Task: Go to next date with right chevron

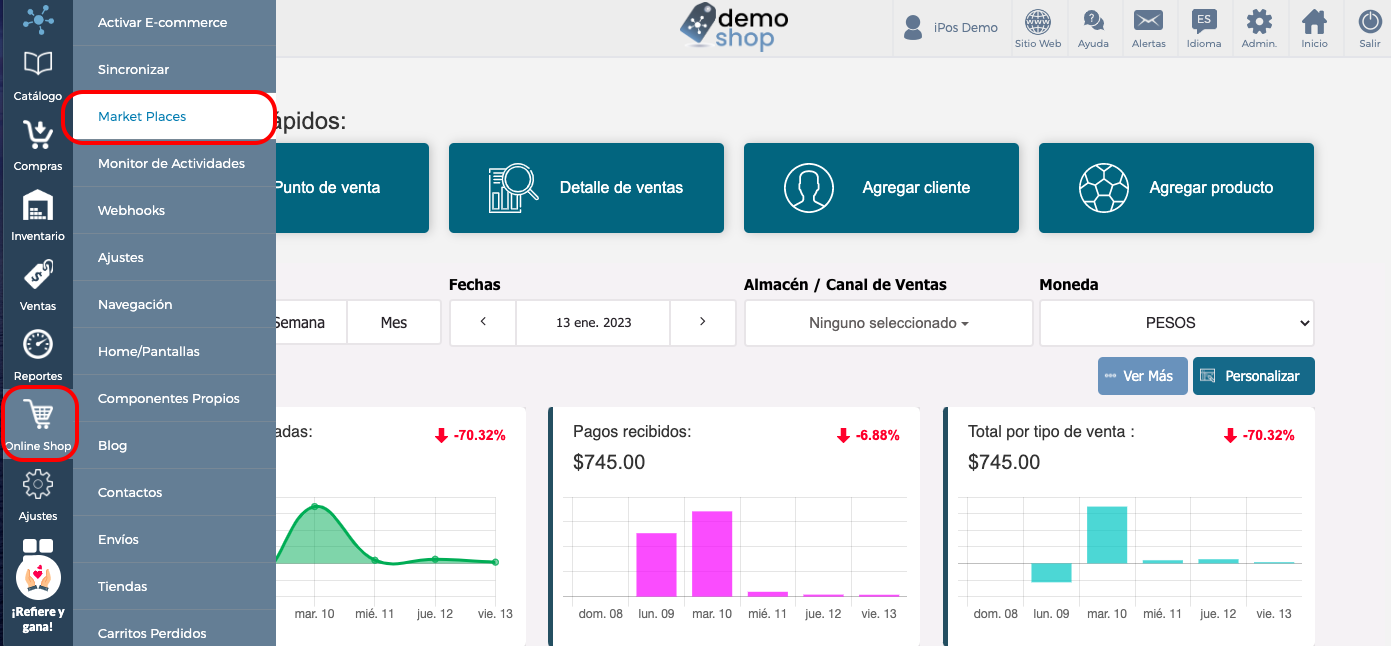Action: click(x=703, y=322)
